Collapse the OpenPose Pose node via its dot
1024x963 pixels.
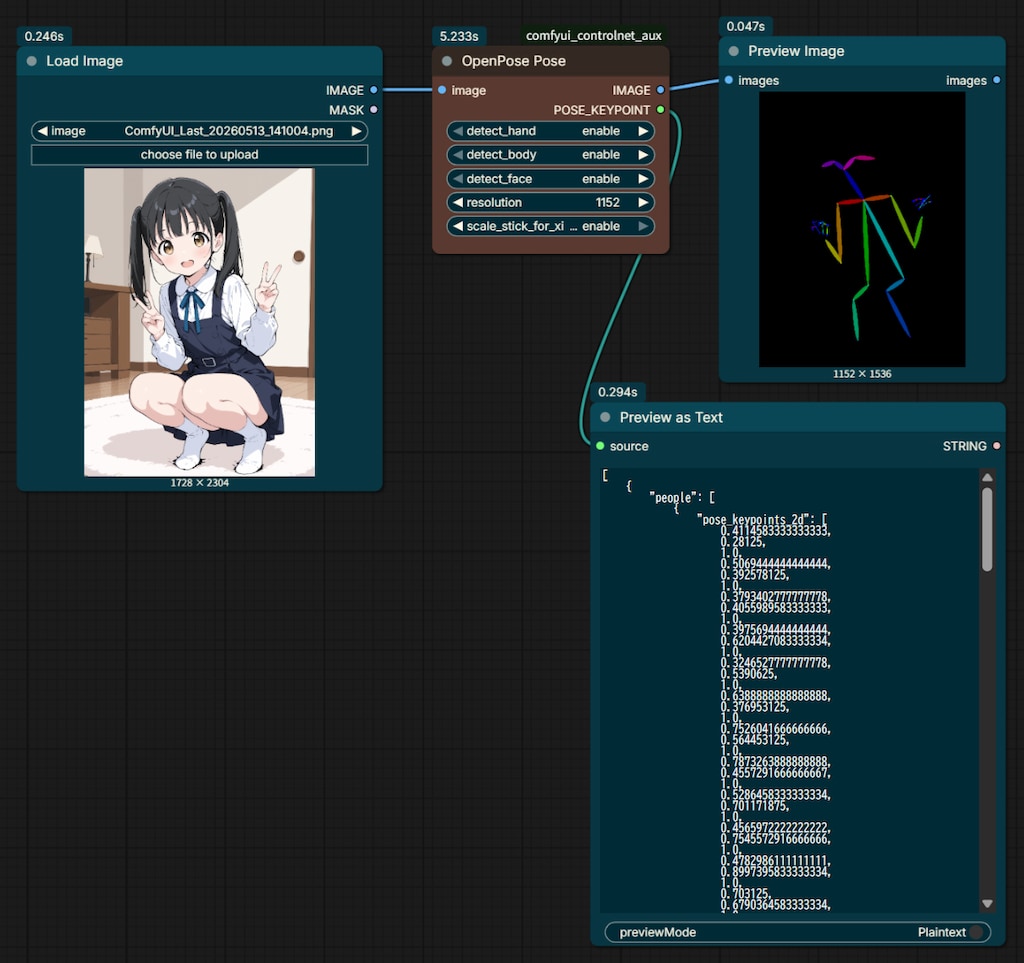click(447, 61)
